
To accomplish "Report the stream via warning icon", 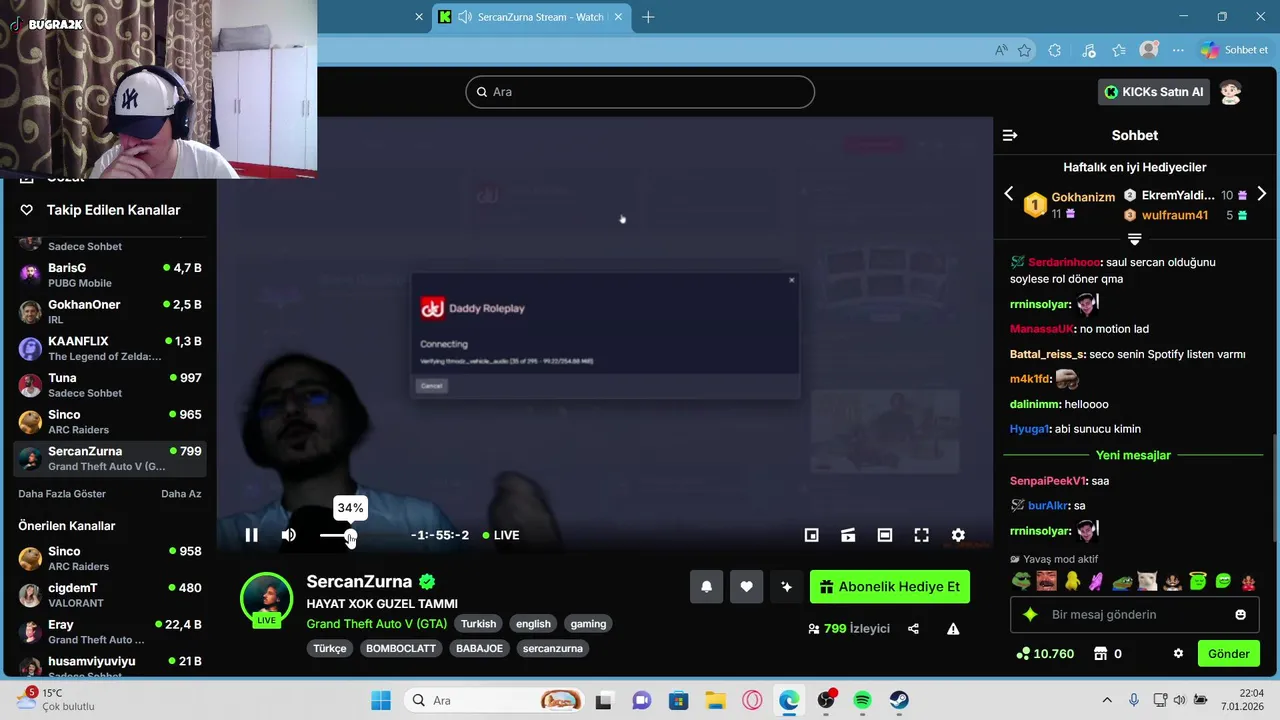I will pyautogui.click(x=953, y=629).
